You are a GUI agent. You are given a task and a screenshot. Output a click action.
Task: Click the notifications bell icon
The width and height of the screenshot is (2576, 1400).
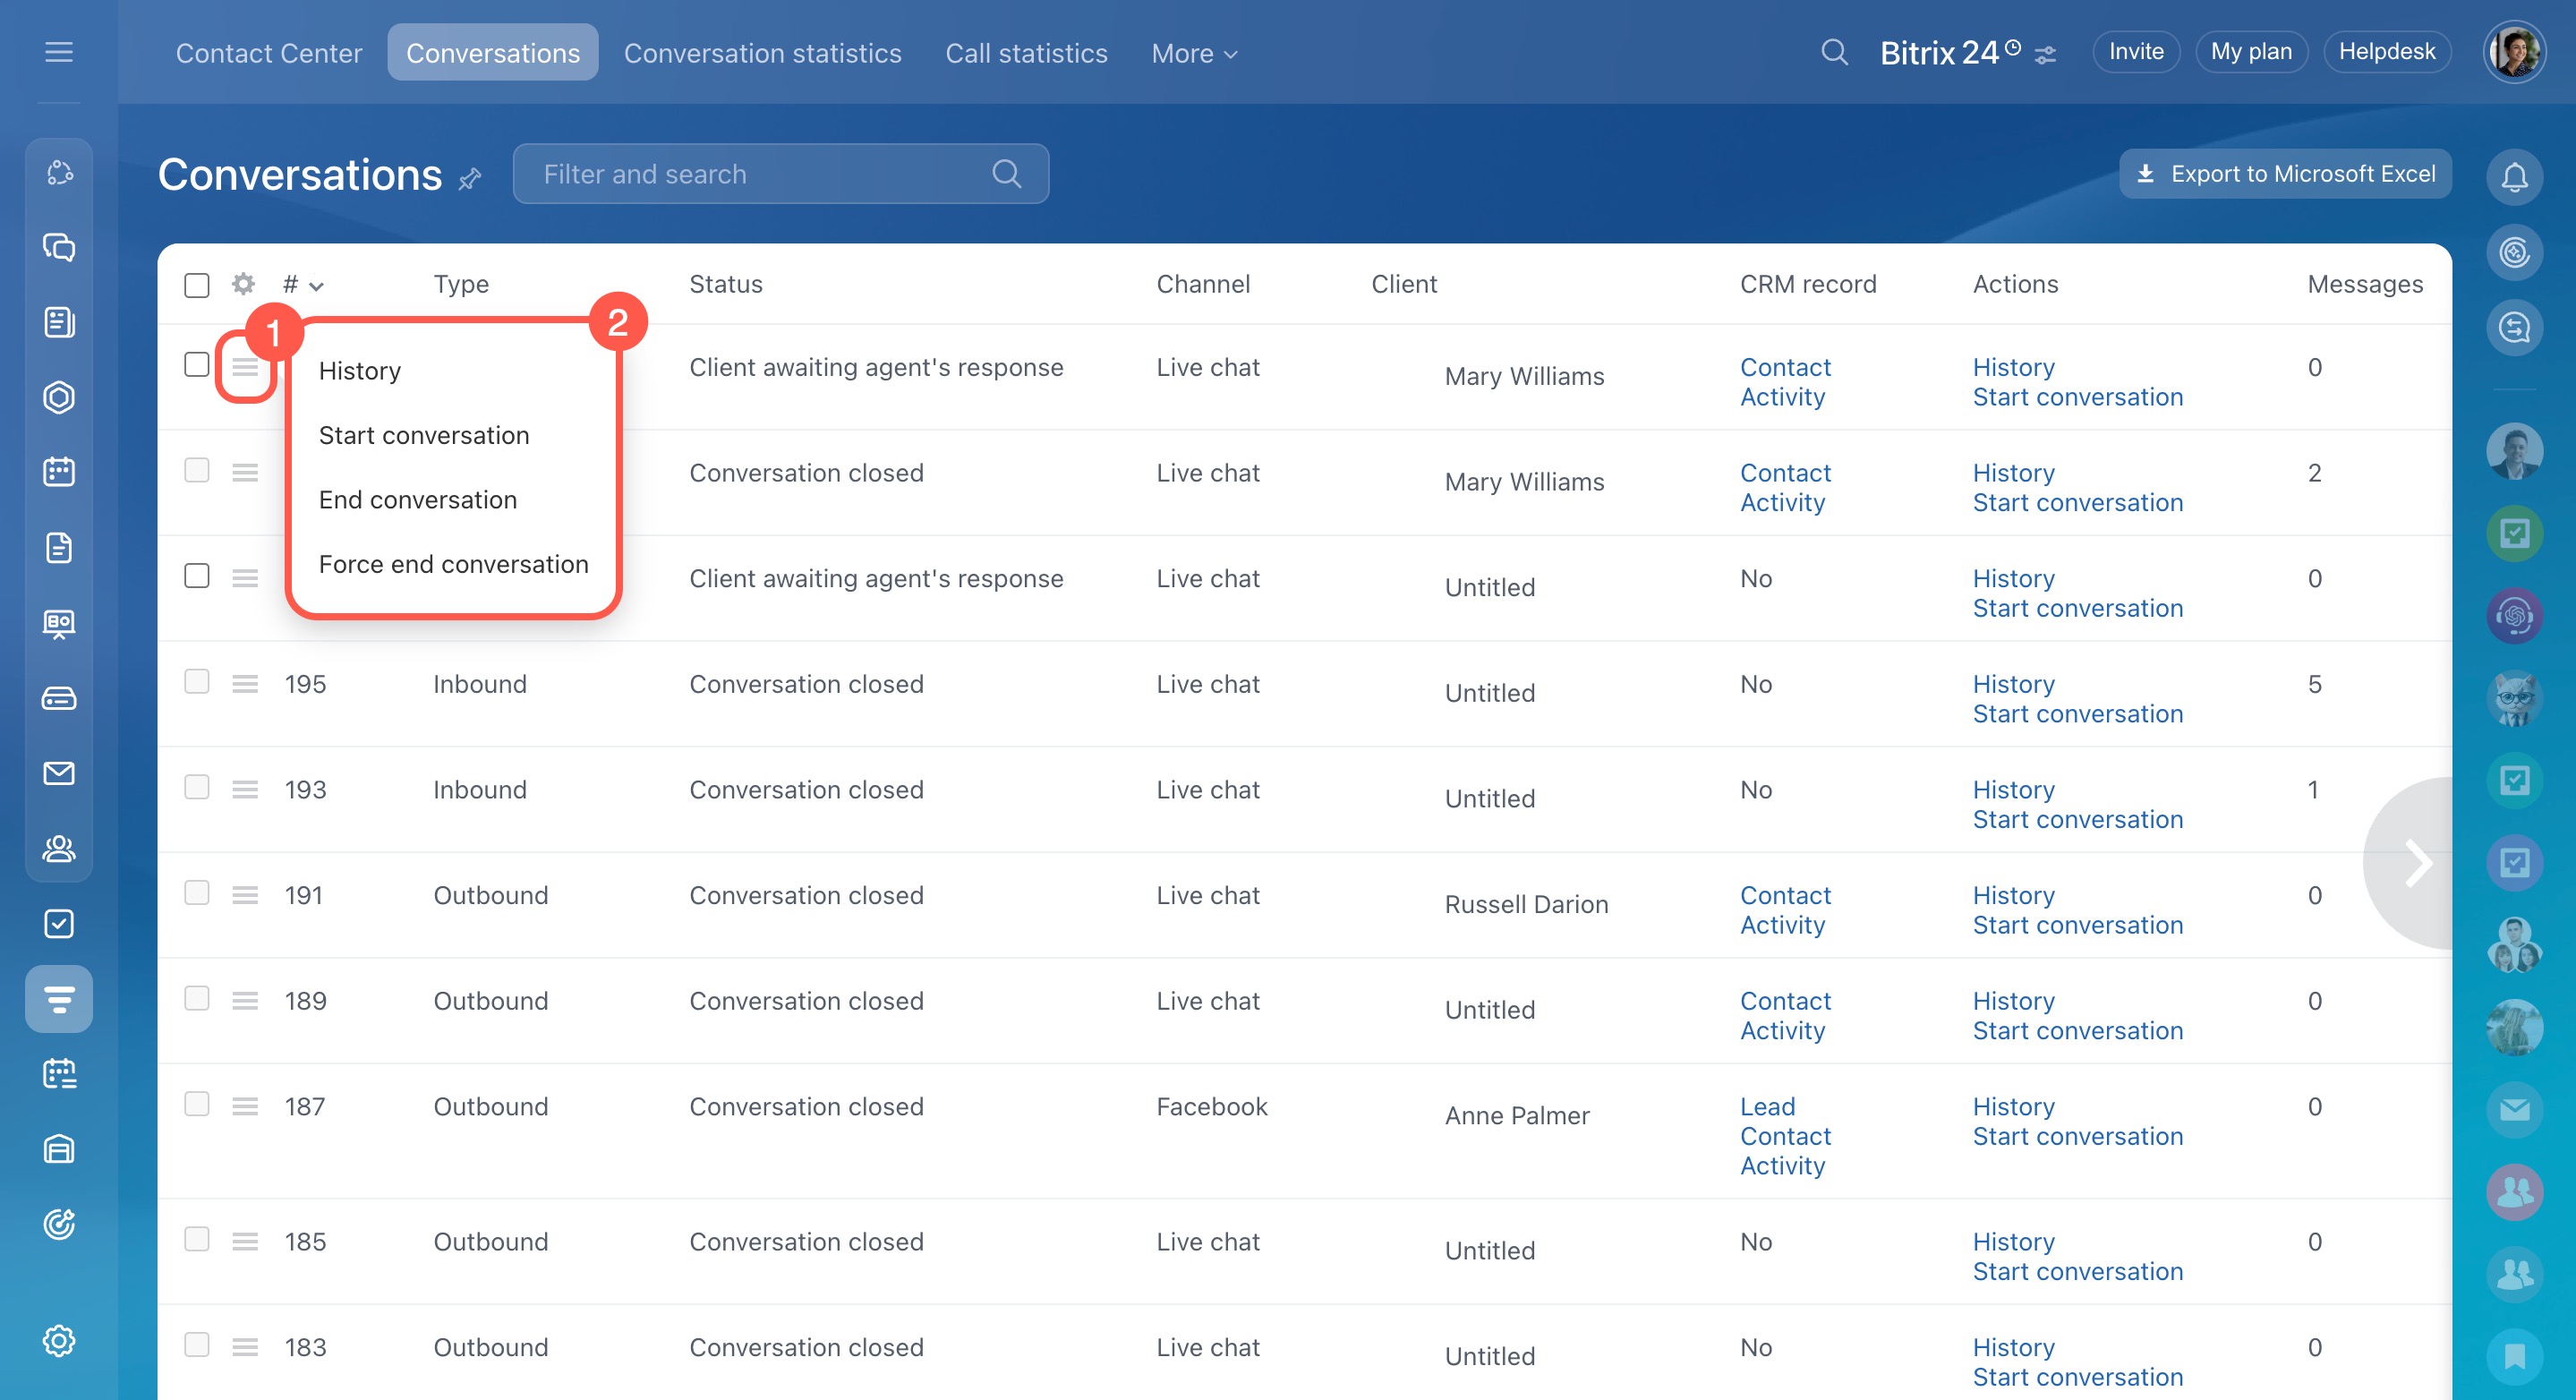pos(2514,177)
